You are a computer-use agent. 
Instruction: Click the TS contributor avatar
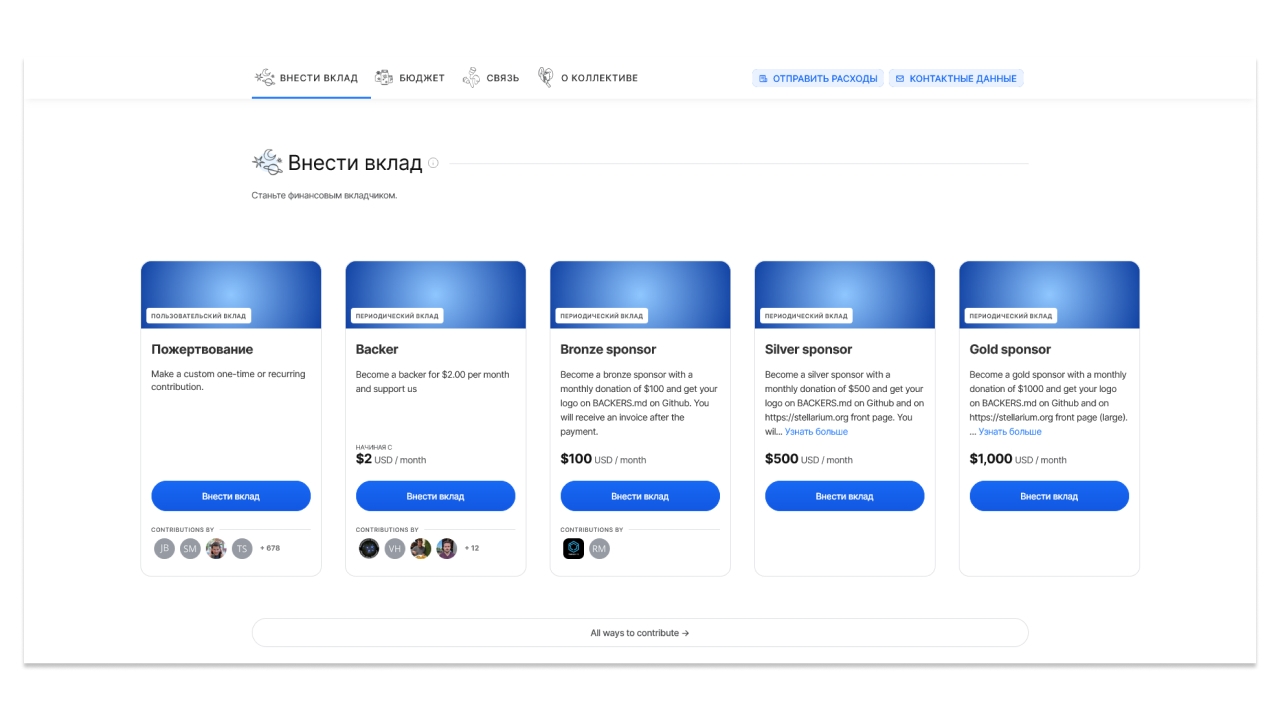[242, 548]
